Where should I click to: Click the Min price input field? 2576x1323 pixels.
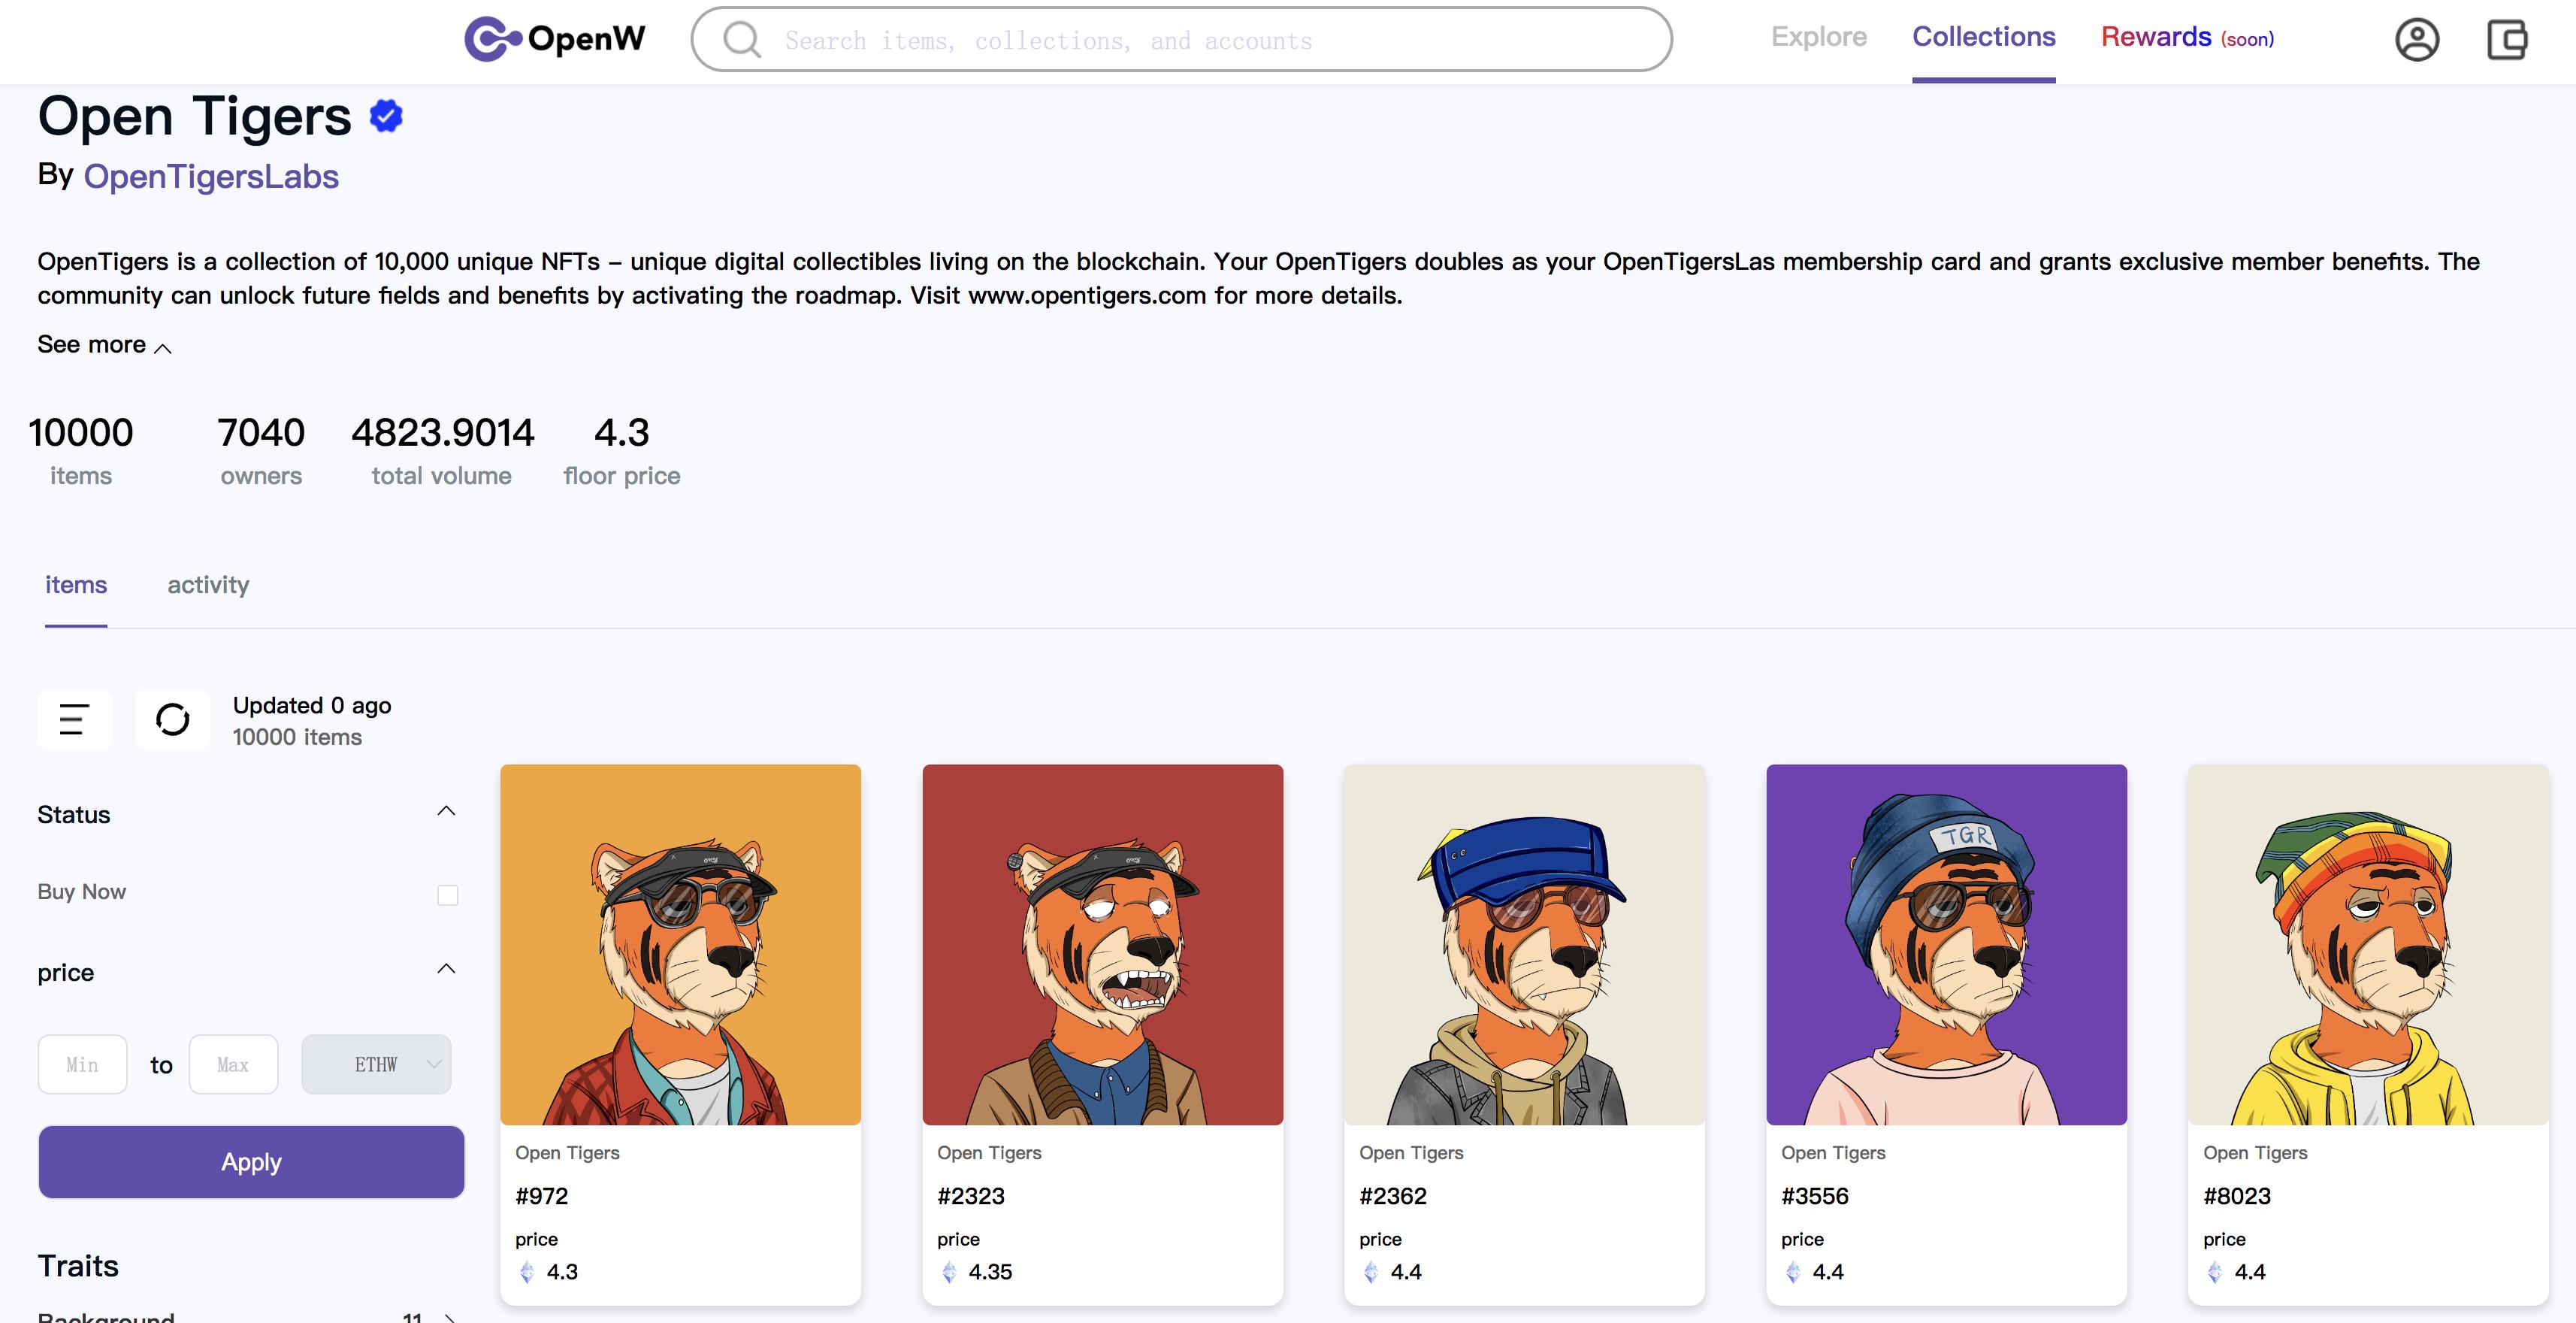point(82,1064)
